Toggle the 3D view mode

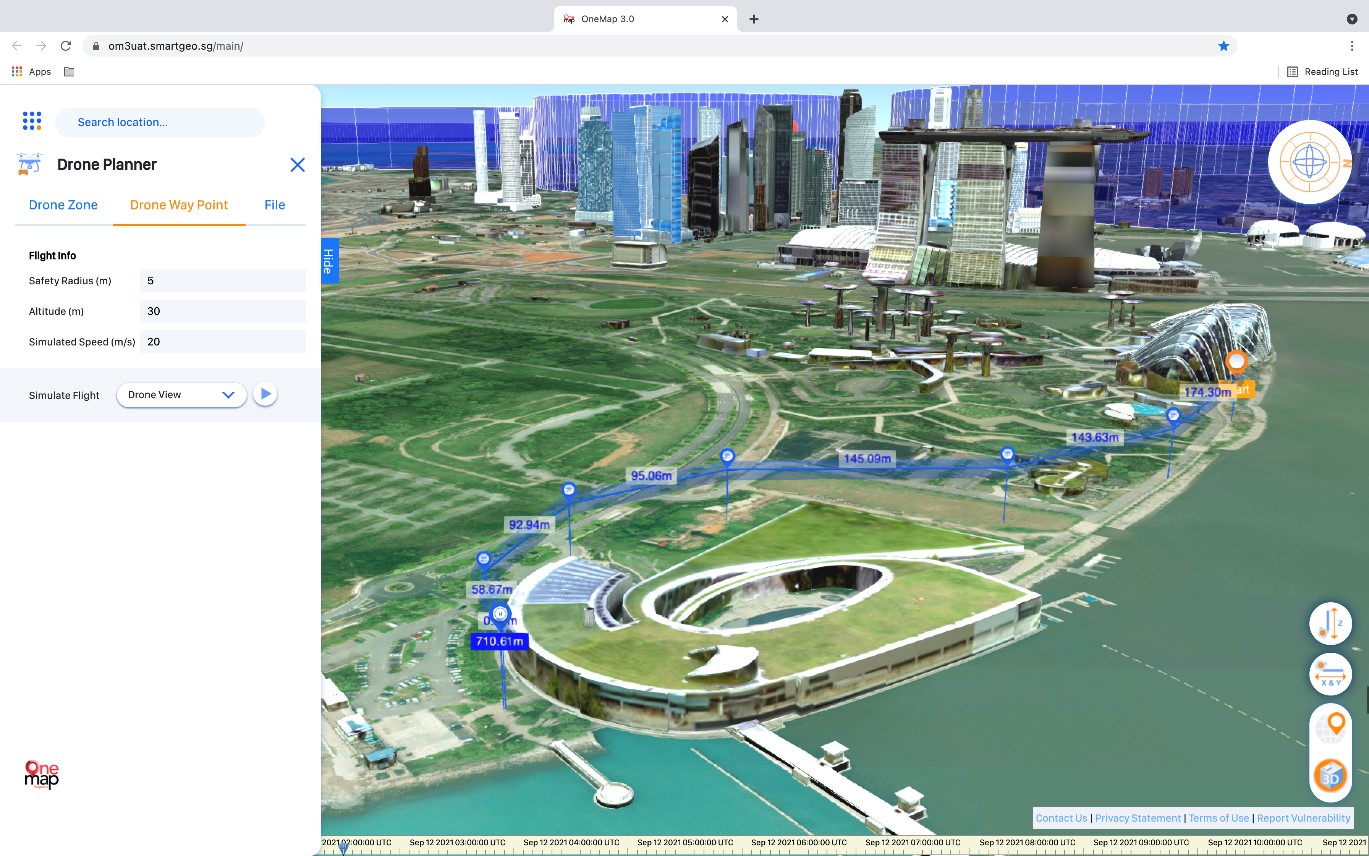click(x=1330, y=774)
